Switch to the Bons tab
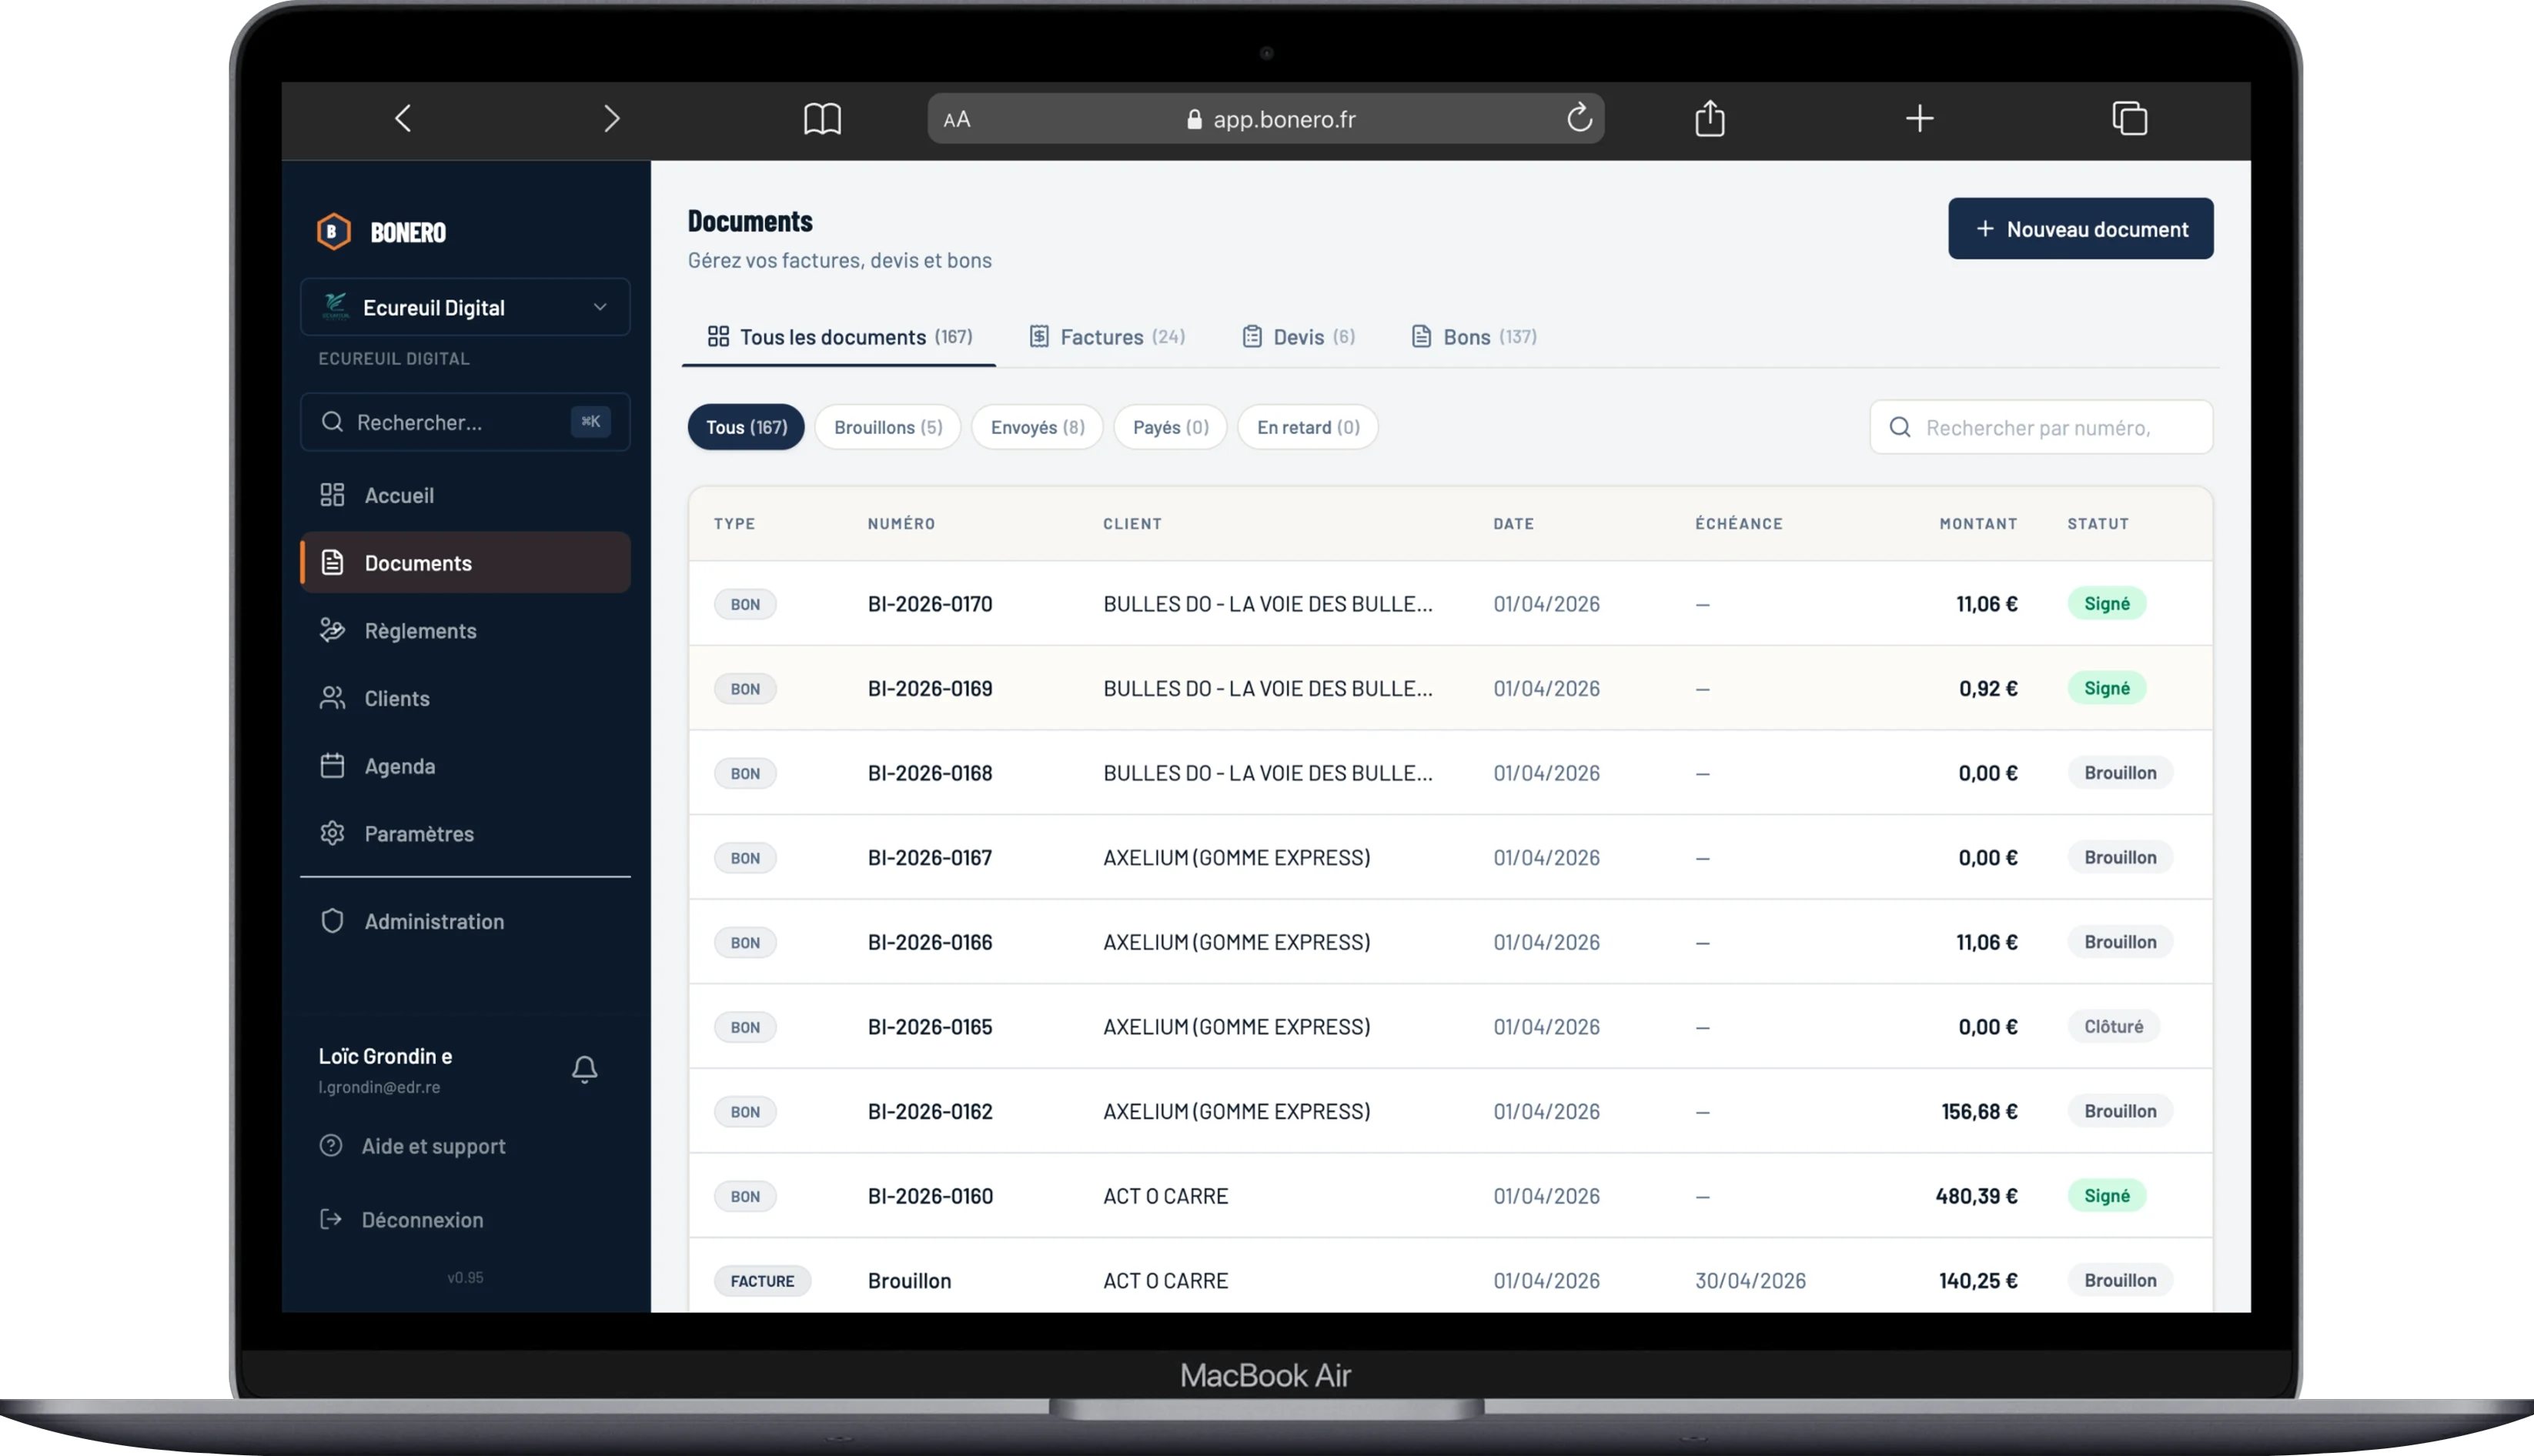 point(1473,337)
